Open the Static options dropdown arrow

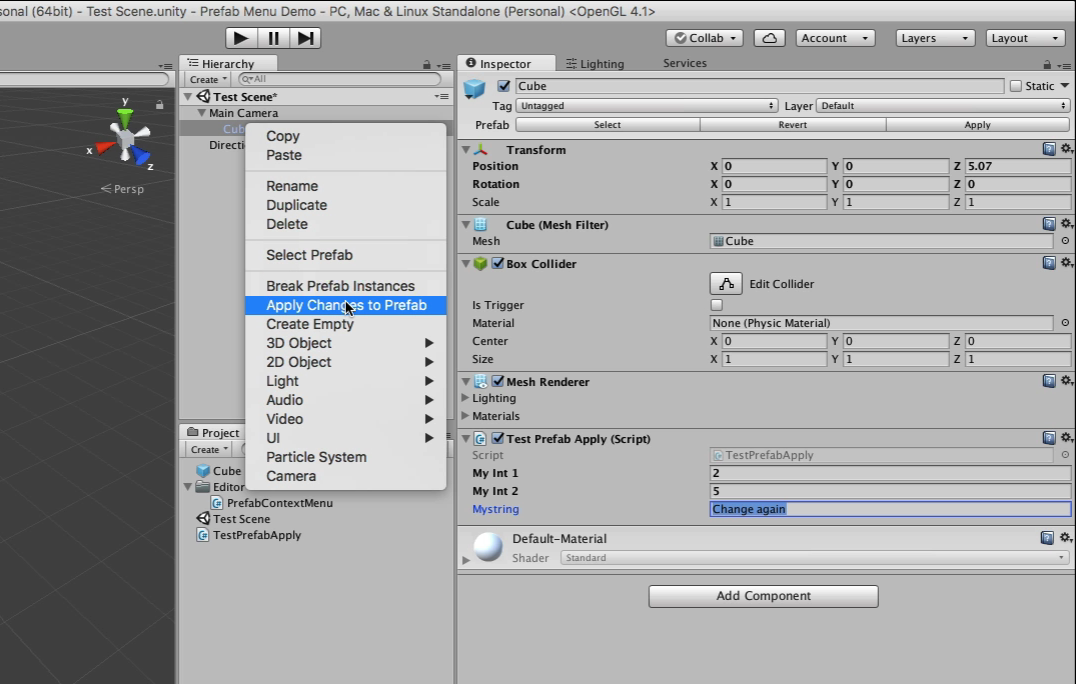(x=1064, y=86)
